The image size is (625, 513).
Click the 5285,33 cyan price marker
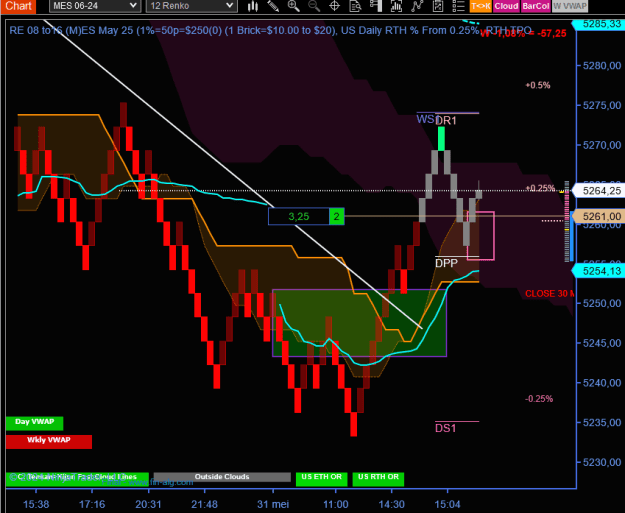point(598,24)
